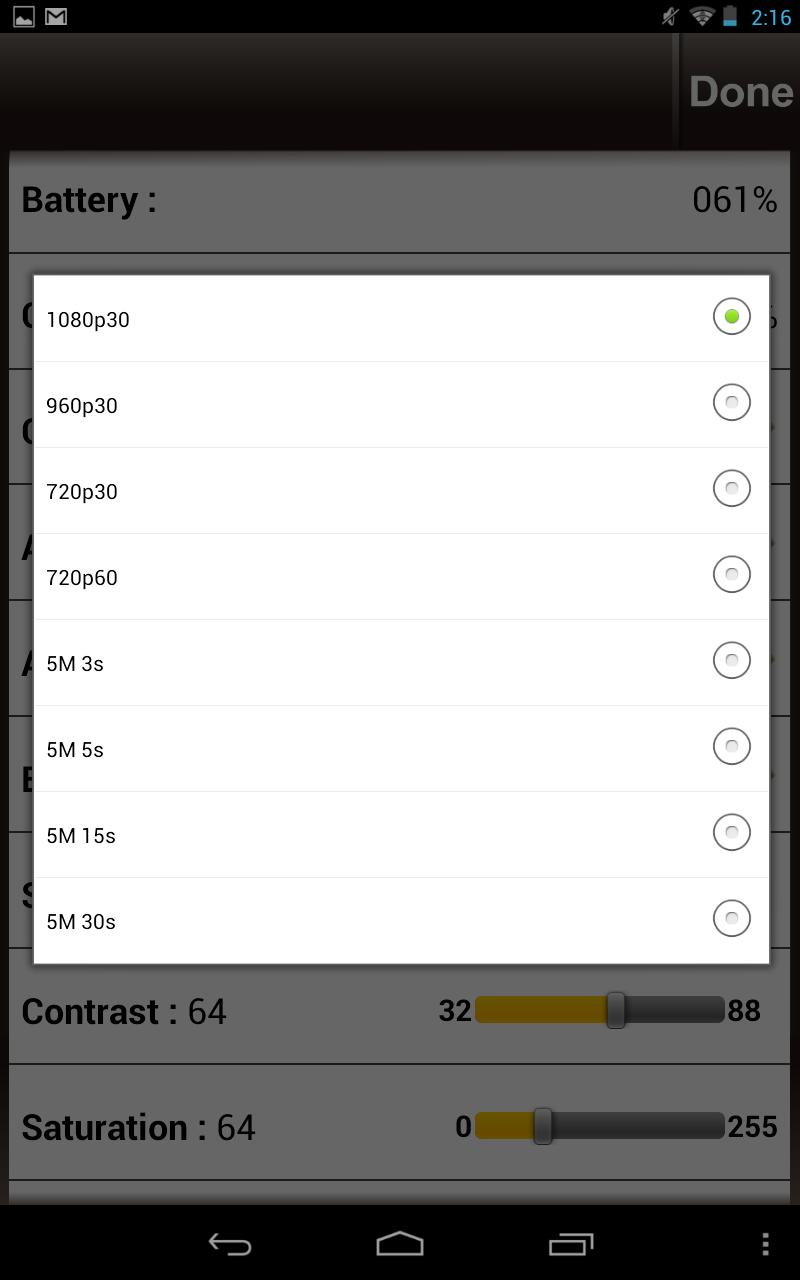Select the 5M 5s radio button

pos(731,747)
